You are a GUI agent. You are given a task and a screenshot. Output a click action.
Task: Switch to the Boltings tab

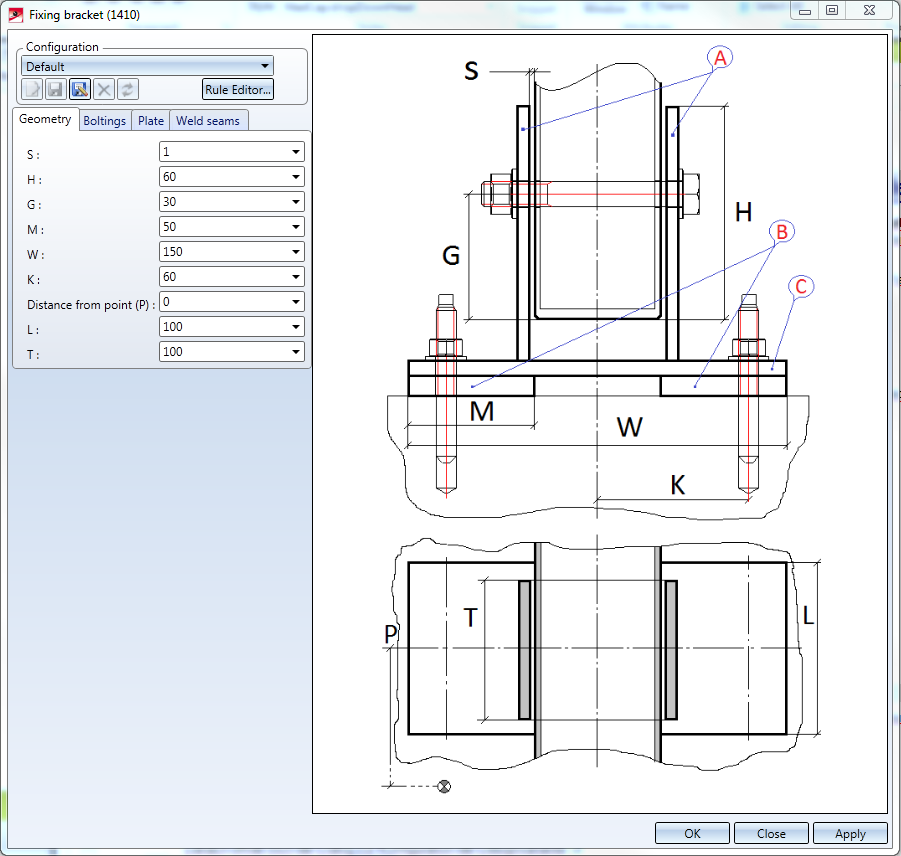pos(105,121)
